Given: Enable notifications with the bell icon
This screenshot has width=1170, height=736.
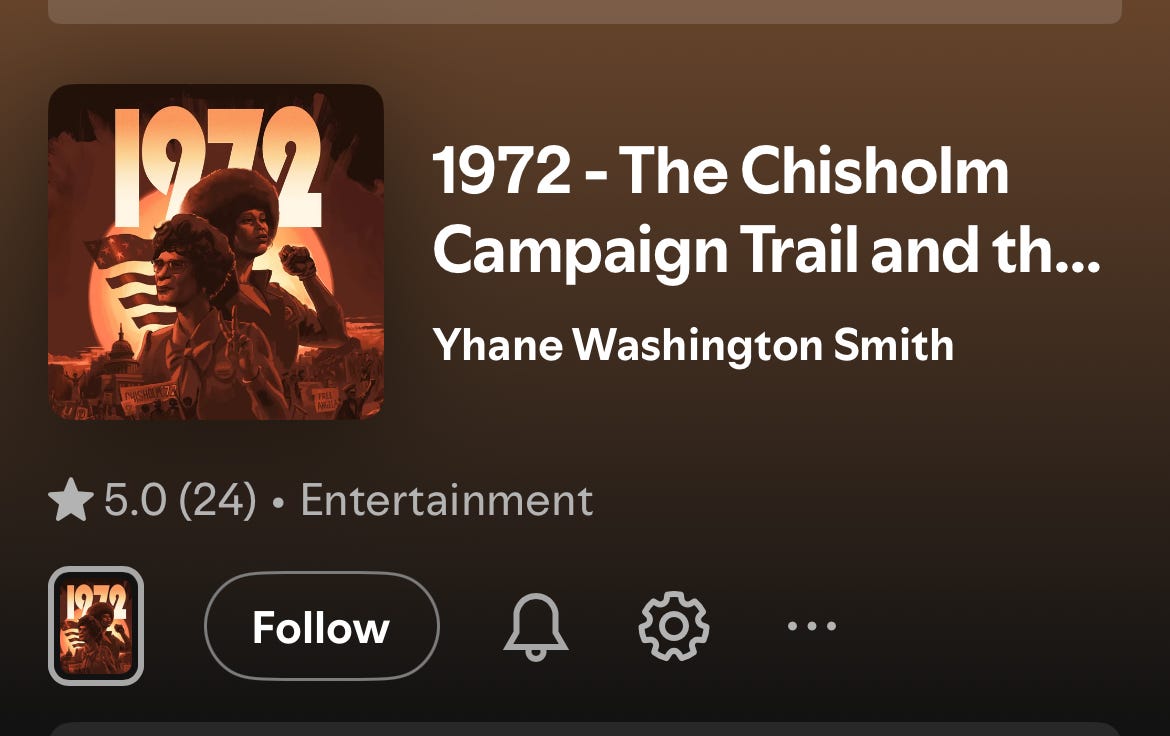Looking at the screenshot, I should click(536, 626).
